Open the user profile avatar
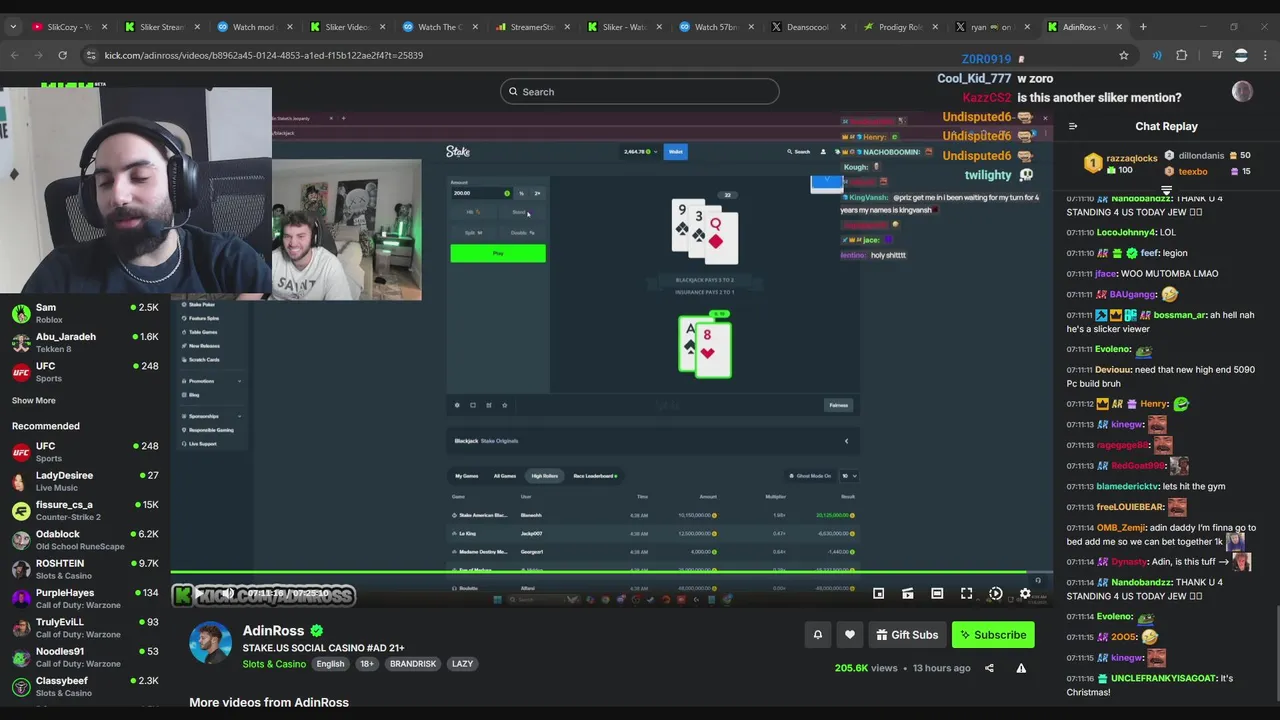 click(x=1242, y=92)
